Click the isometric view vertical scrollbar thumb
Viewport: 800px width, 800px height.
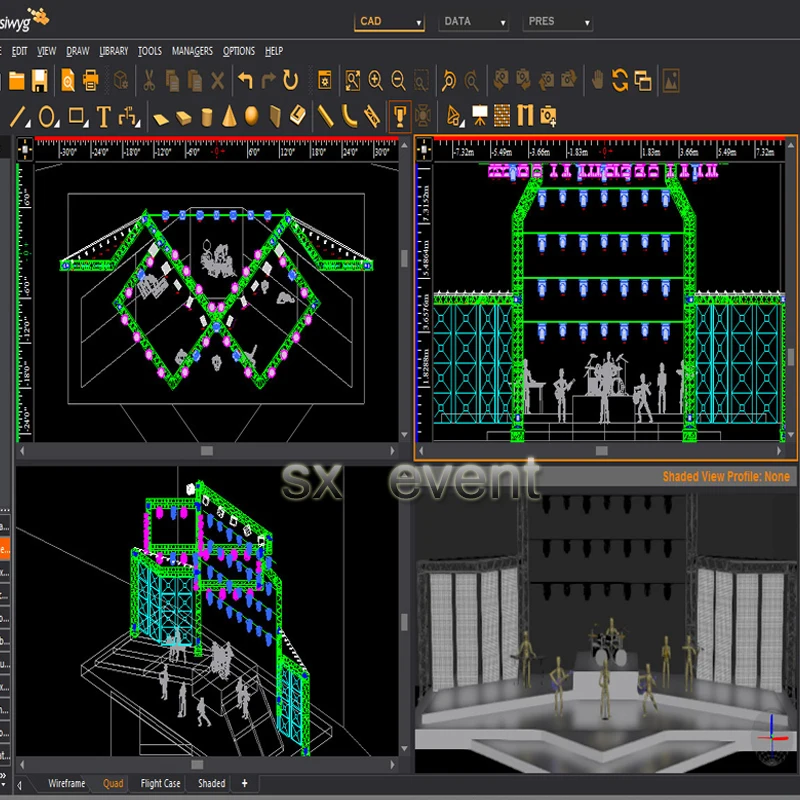tap(404, 622)
